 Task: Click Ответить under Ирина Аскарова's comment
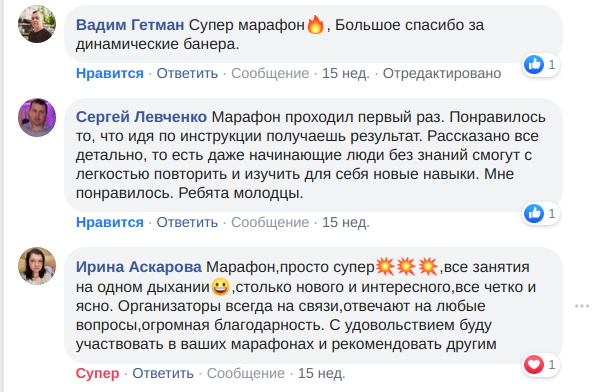[163, 373]
